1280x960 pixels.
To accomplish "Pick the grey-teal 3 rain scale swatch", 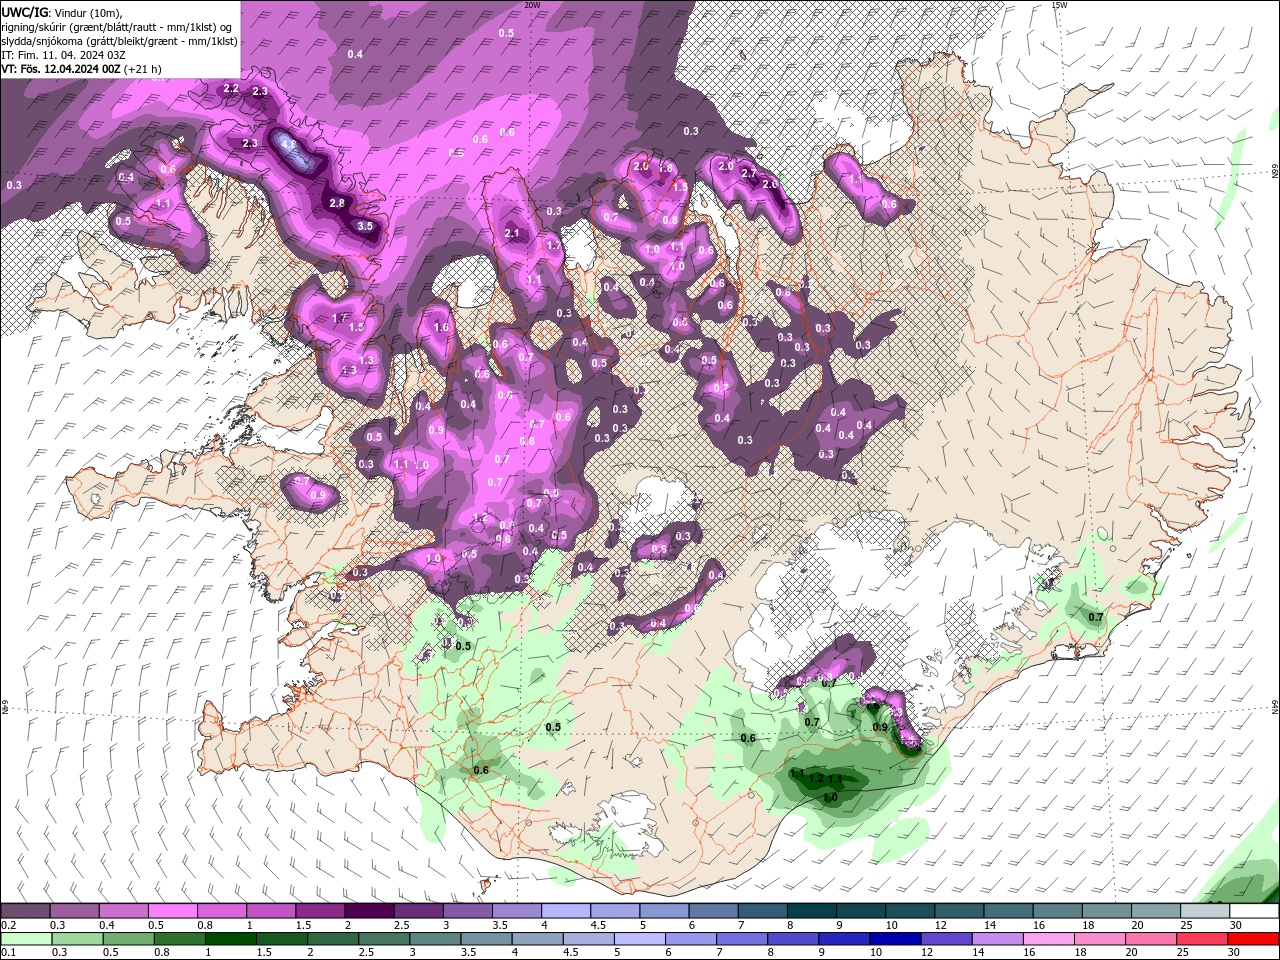I will tap(436, 939).
